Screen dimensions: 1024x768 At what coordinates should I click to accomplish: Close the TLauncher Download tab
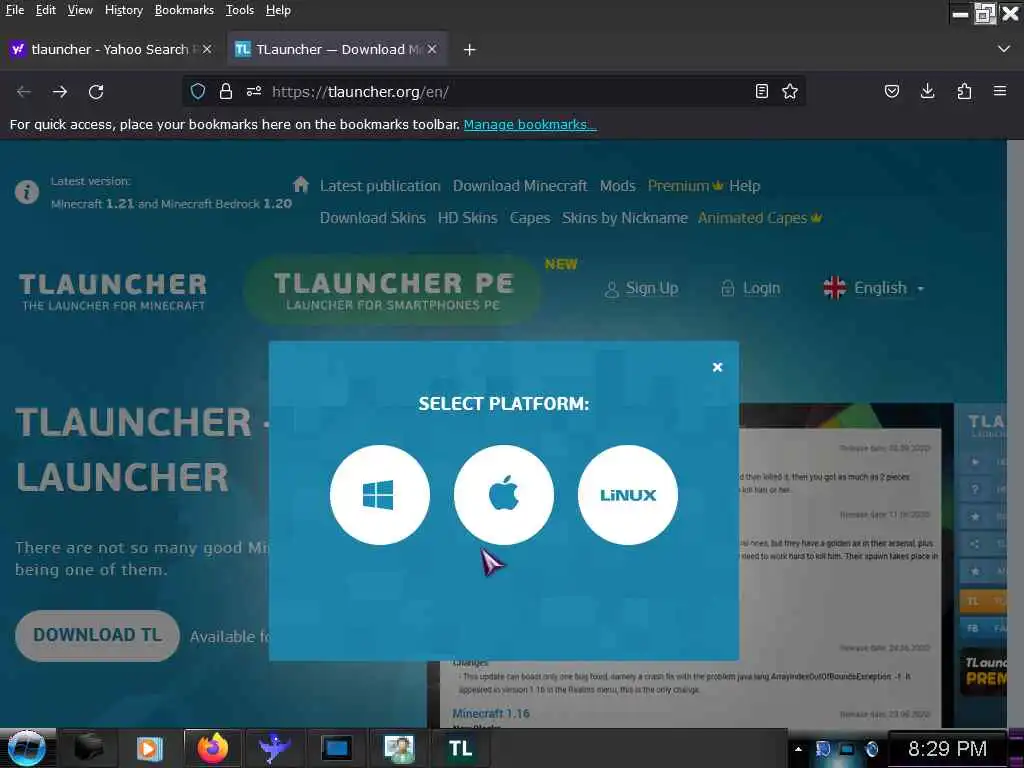coord(432,50)
